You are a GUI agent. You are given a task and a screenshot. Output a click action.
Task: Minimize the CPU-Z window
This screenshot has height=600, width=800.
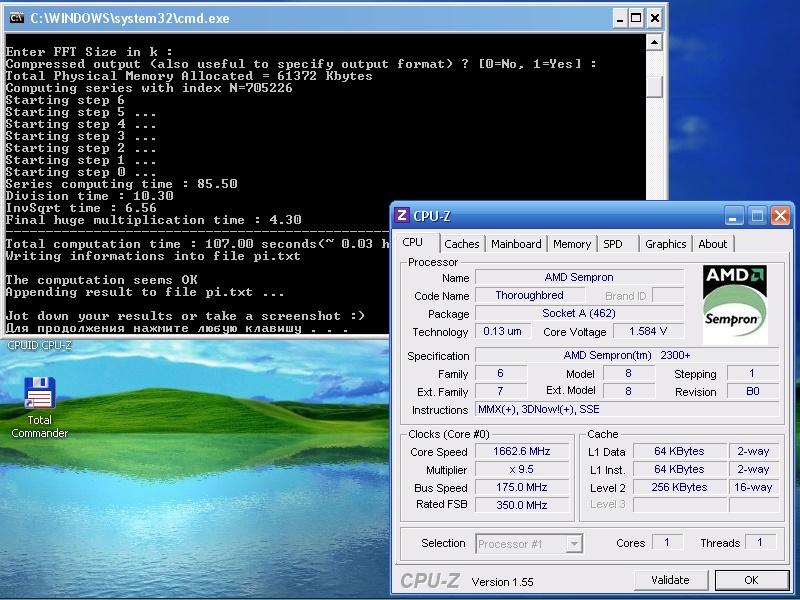click(733, 216)
